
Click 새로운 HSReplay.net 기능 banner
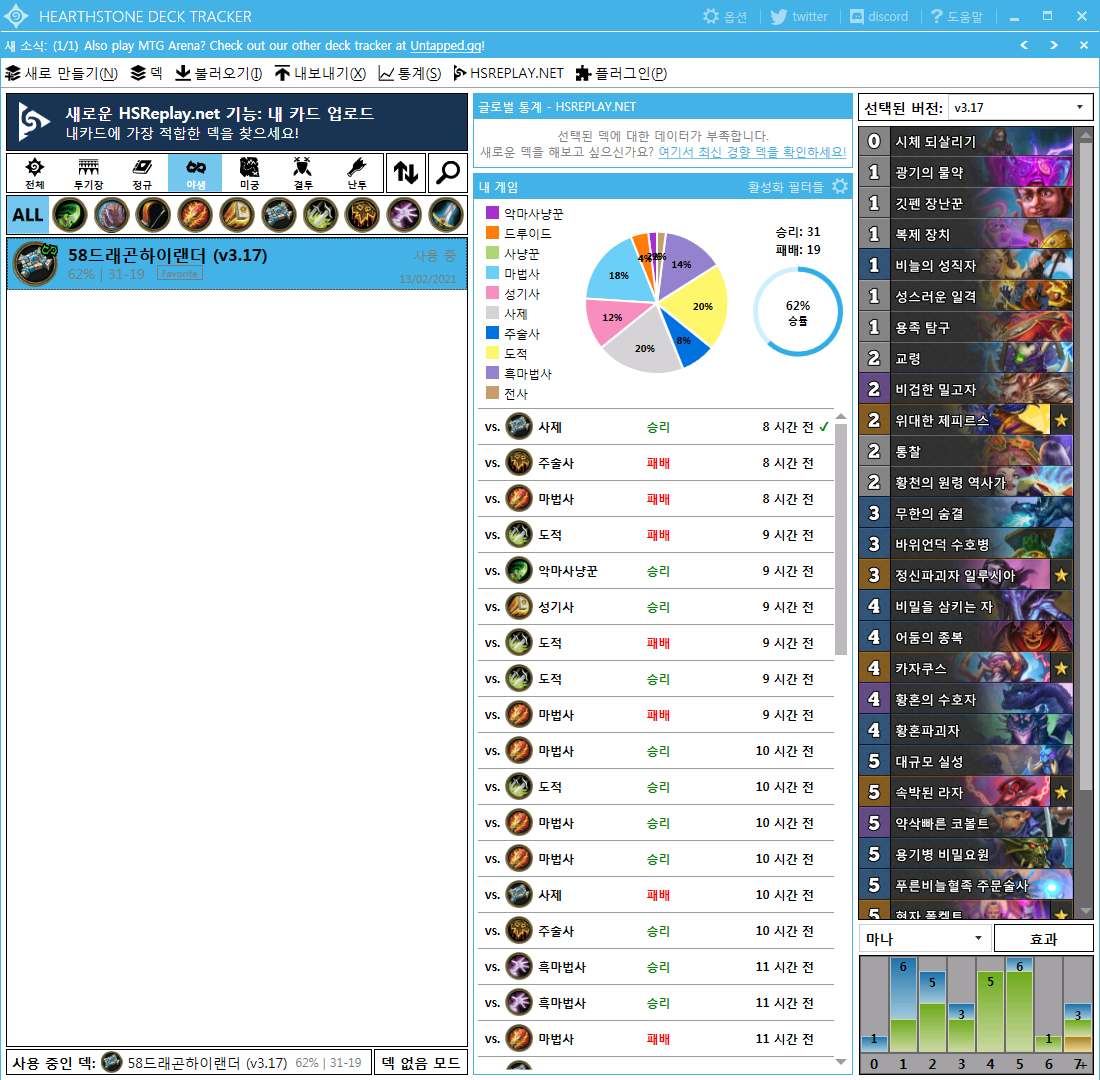(x=237, y=122)
